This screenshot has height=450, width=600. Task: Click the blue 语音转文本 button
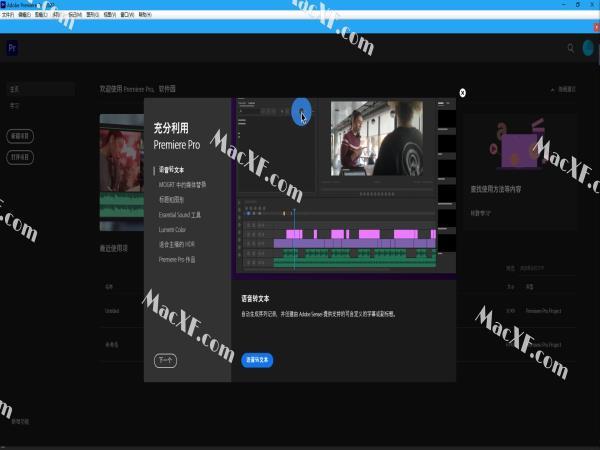pos(257,360)
